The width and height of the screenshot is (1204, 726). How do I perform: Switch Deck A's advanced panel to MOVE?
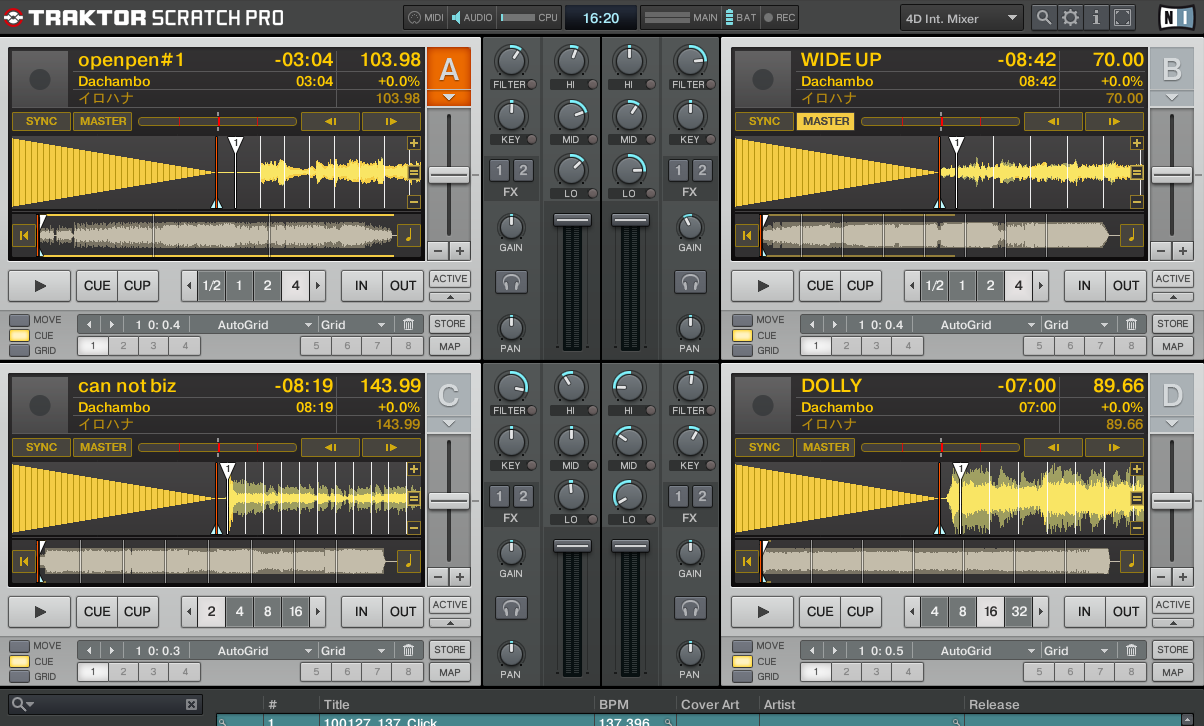click(x=20, y=320)
